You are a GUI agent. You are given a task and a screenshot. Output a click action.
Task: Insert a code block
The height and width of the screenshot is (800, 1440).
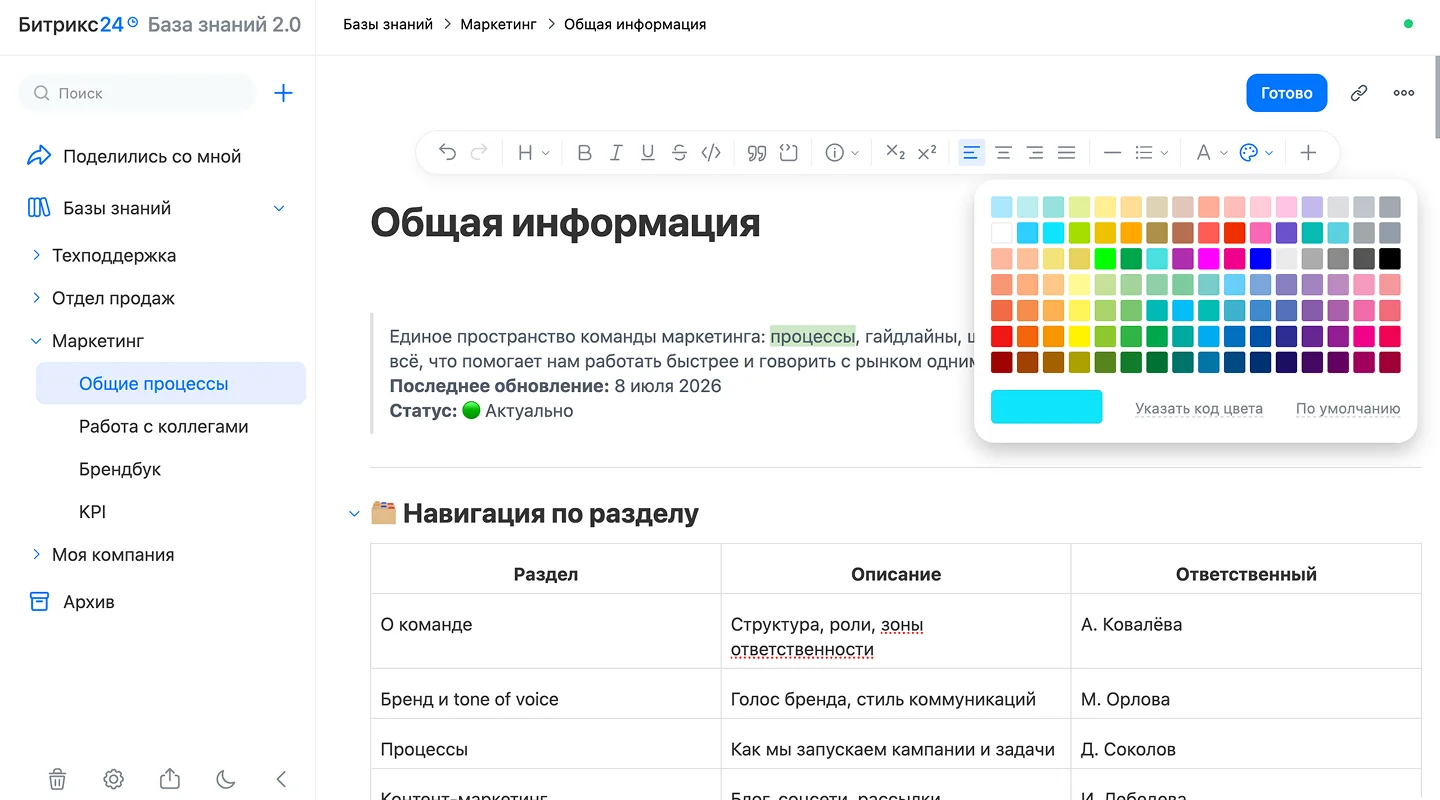click(789, 153)
